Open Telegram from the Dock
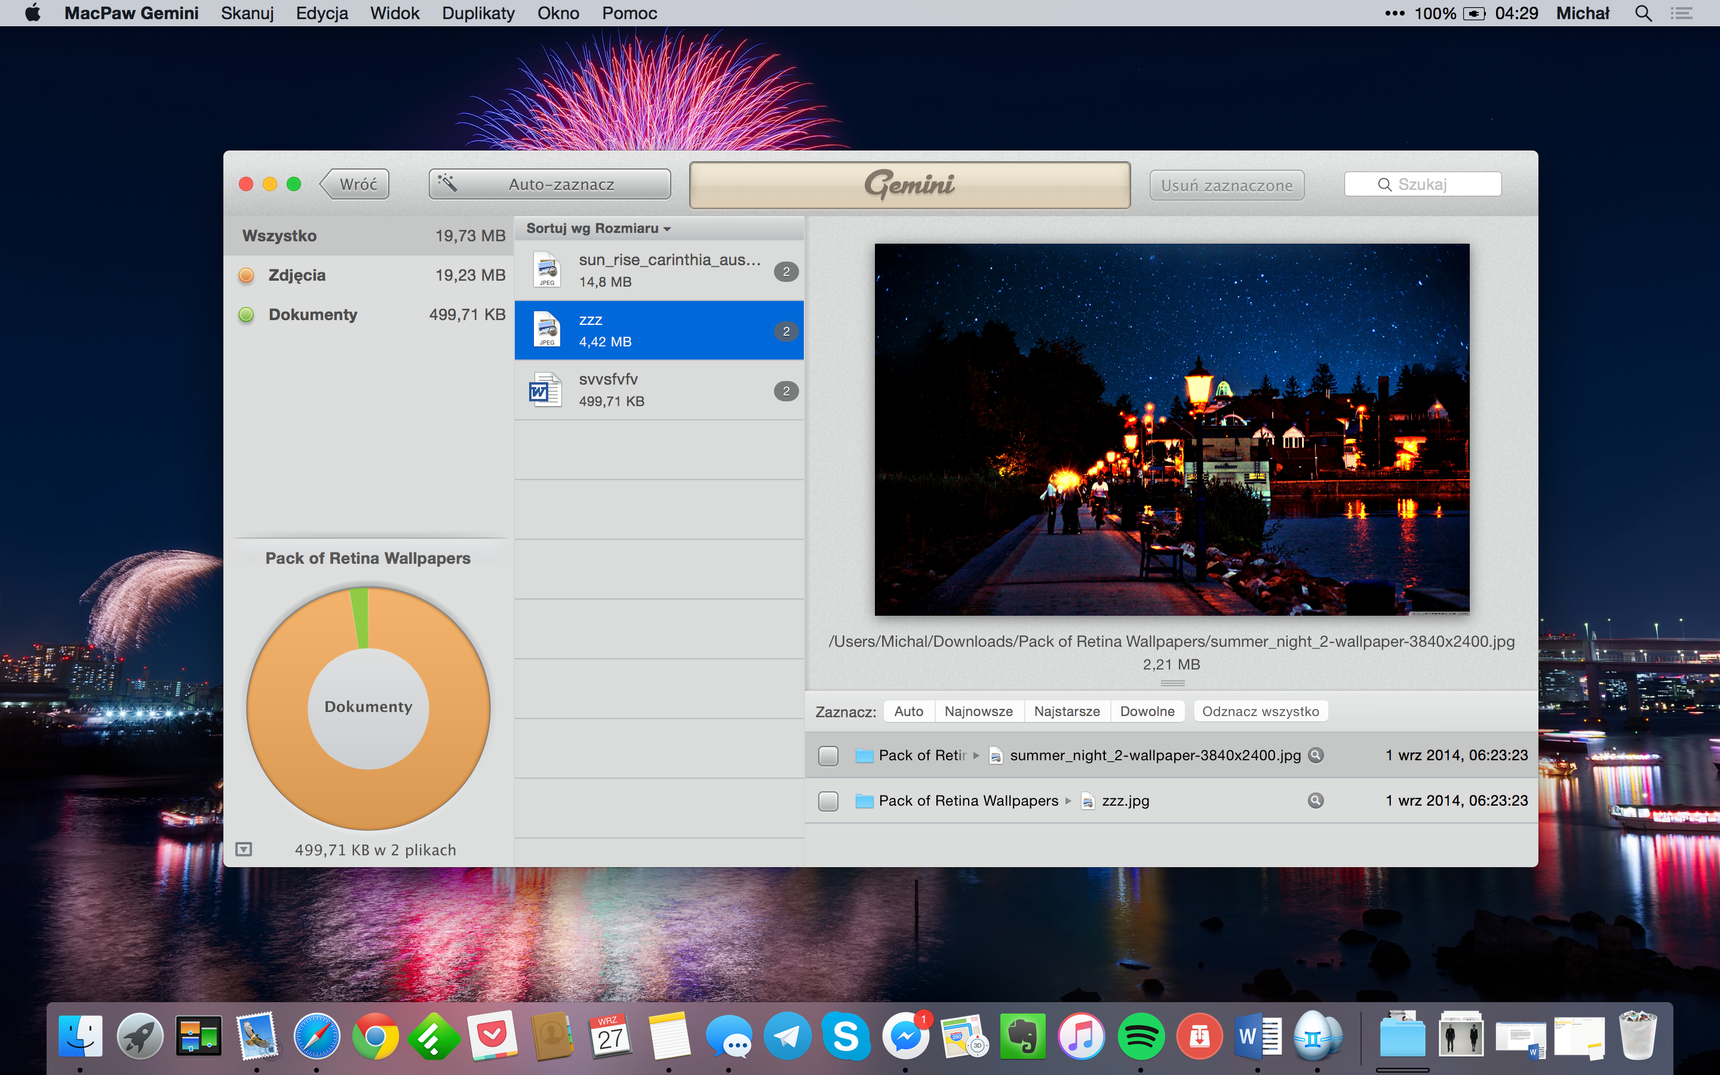This screenshot has height=1075, width=1720. [788, 1037]
